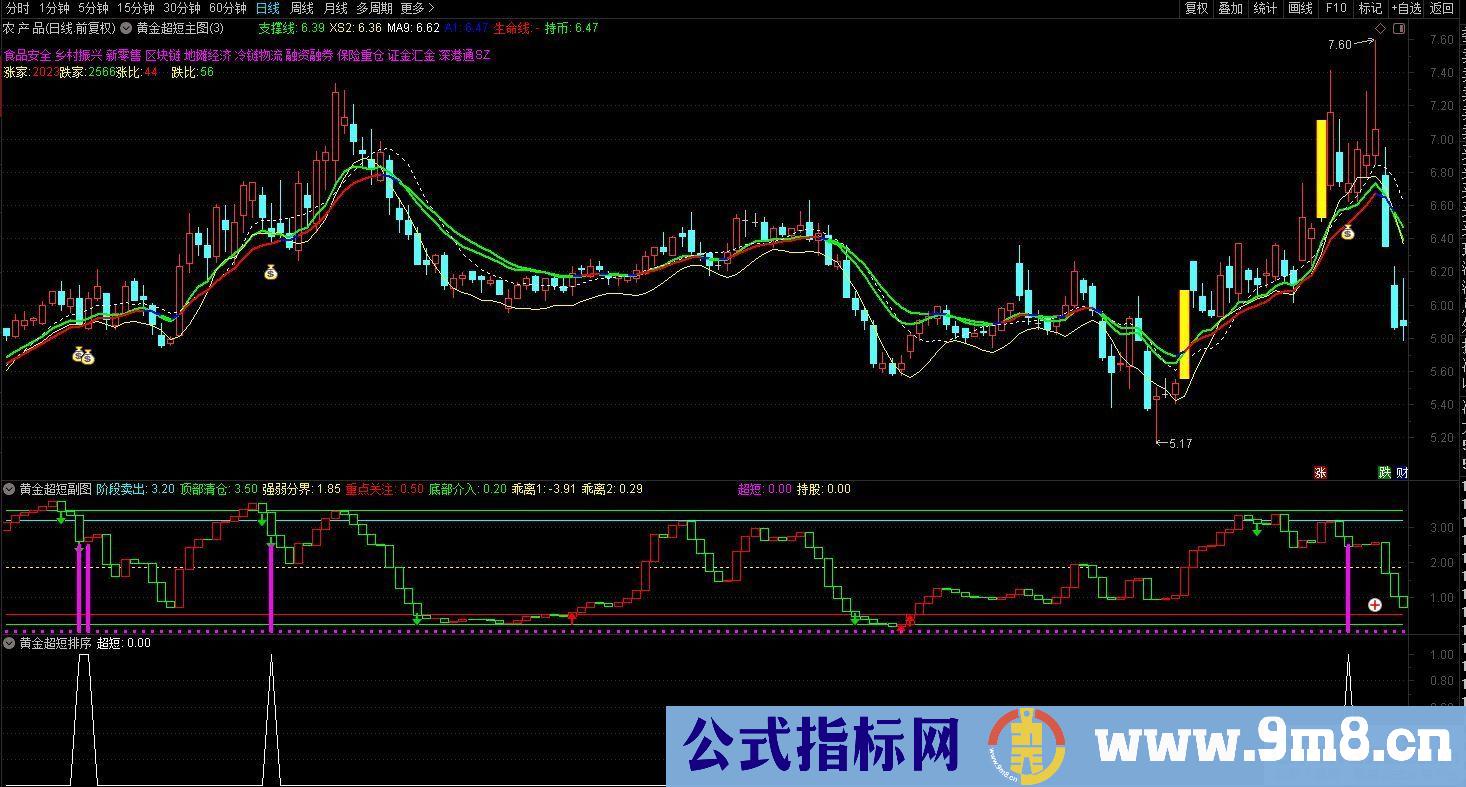1466x787 pixels.
Task: Choose the 30分钟 chart period
Action: [x=182, y=8]
